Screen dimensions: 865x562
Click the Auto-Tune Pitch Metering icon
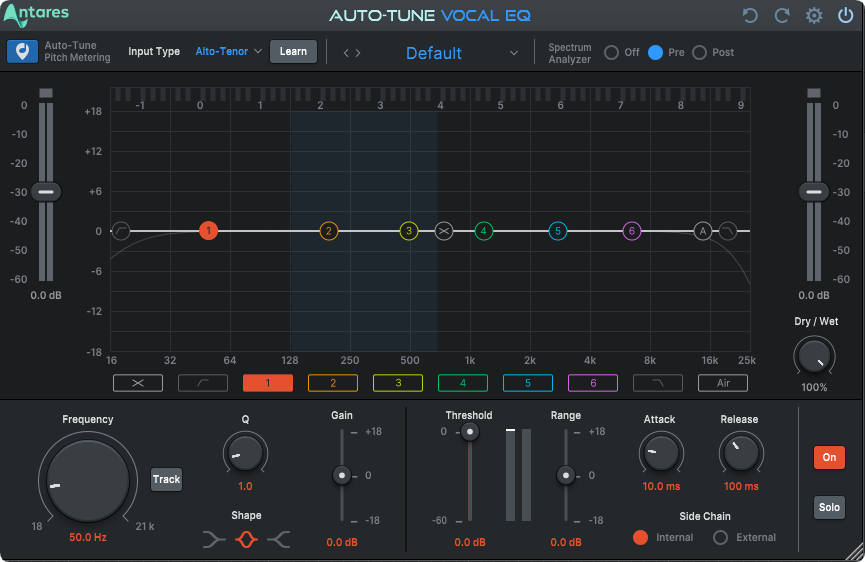click(x=23, y=52)
